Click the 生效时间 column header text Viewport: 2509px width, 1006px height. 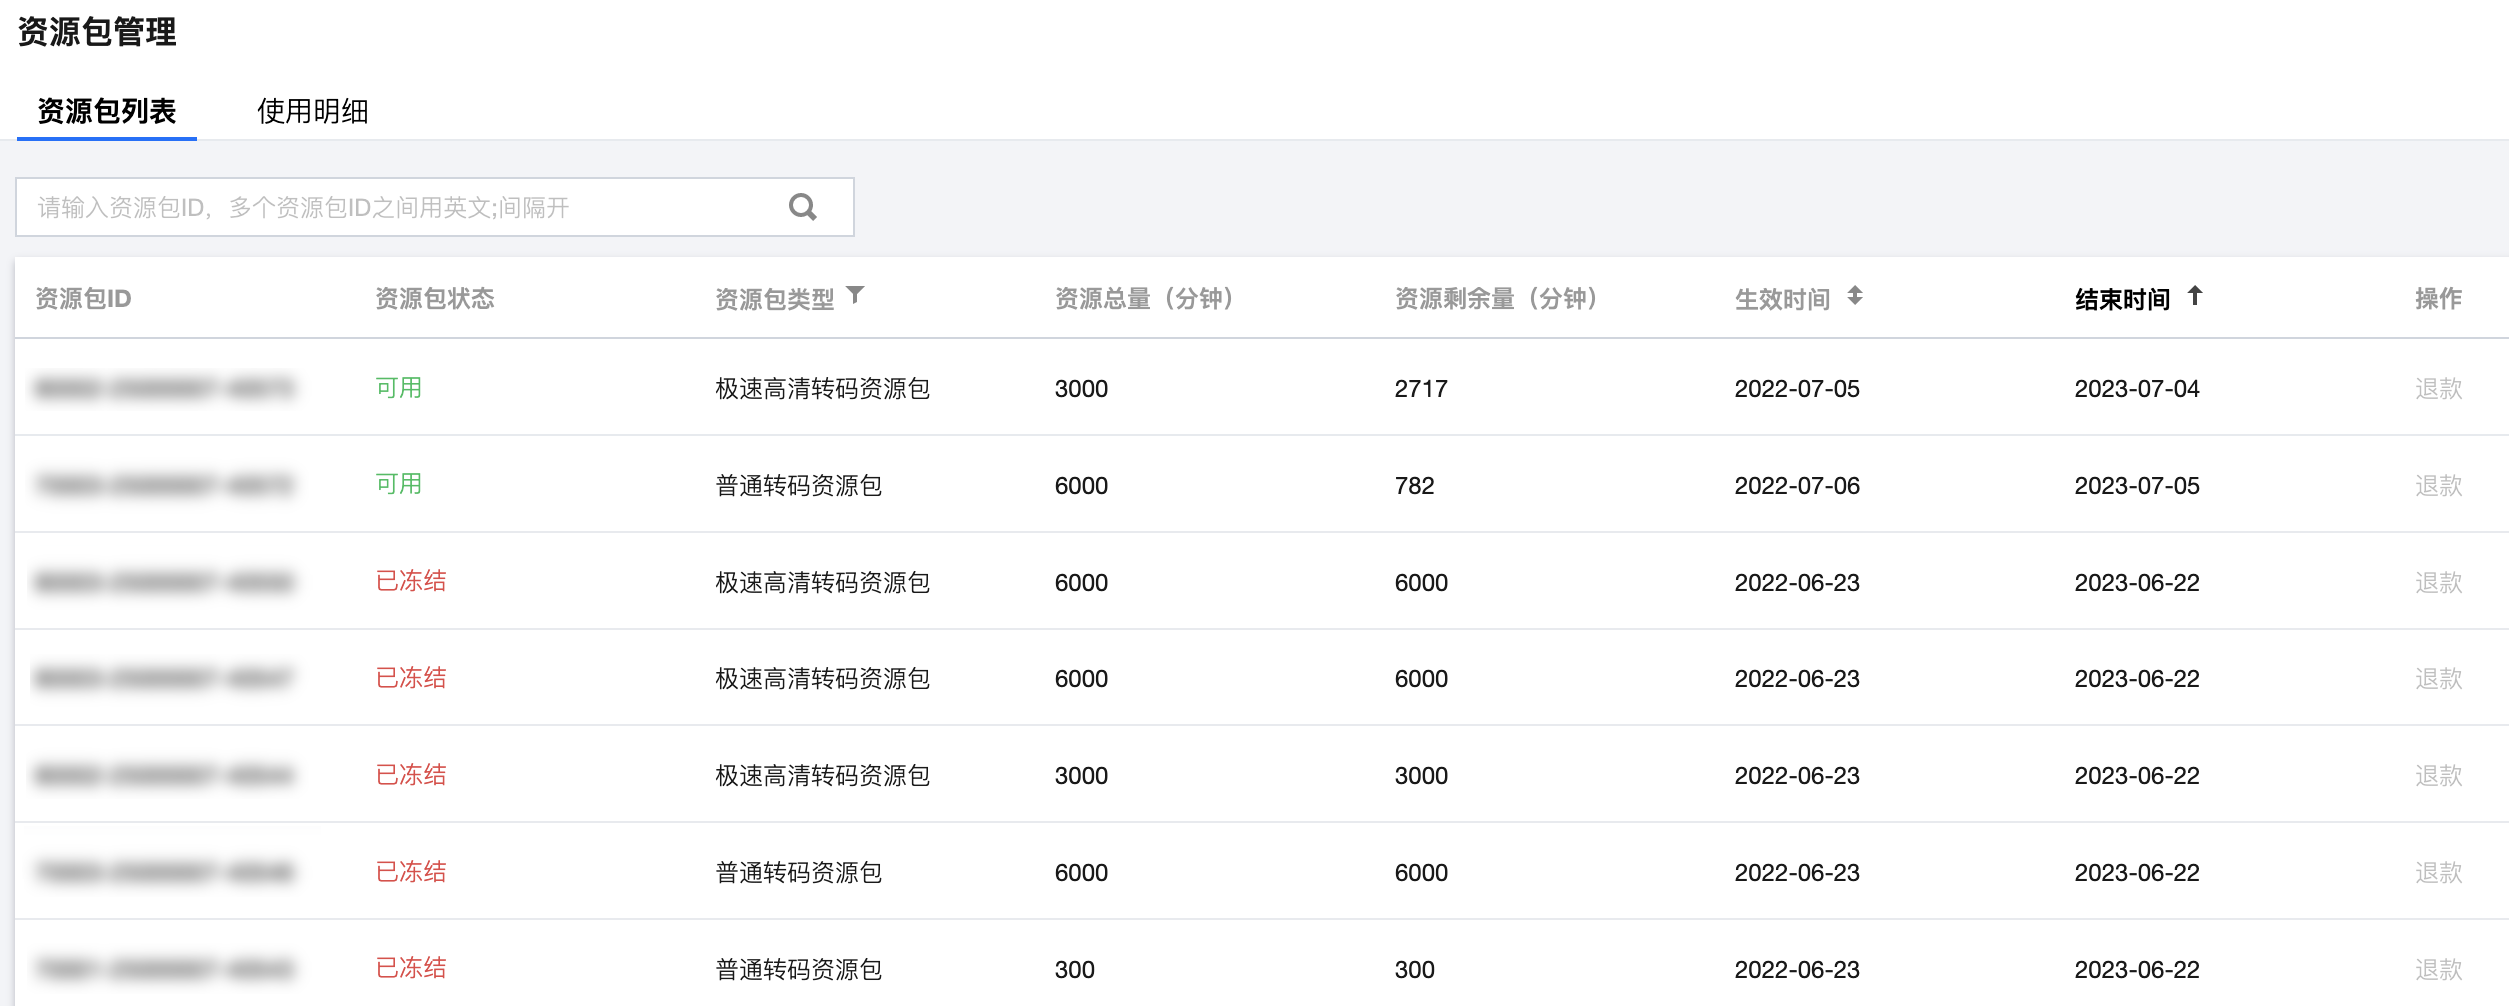[x=1782, y=299]
